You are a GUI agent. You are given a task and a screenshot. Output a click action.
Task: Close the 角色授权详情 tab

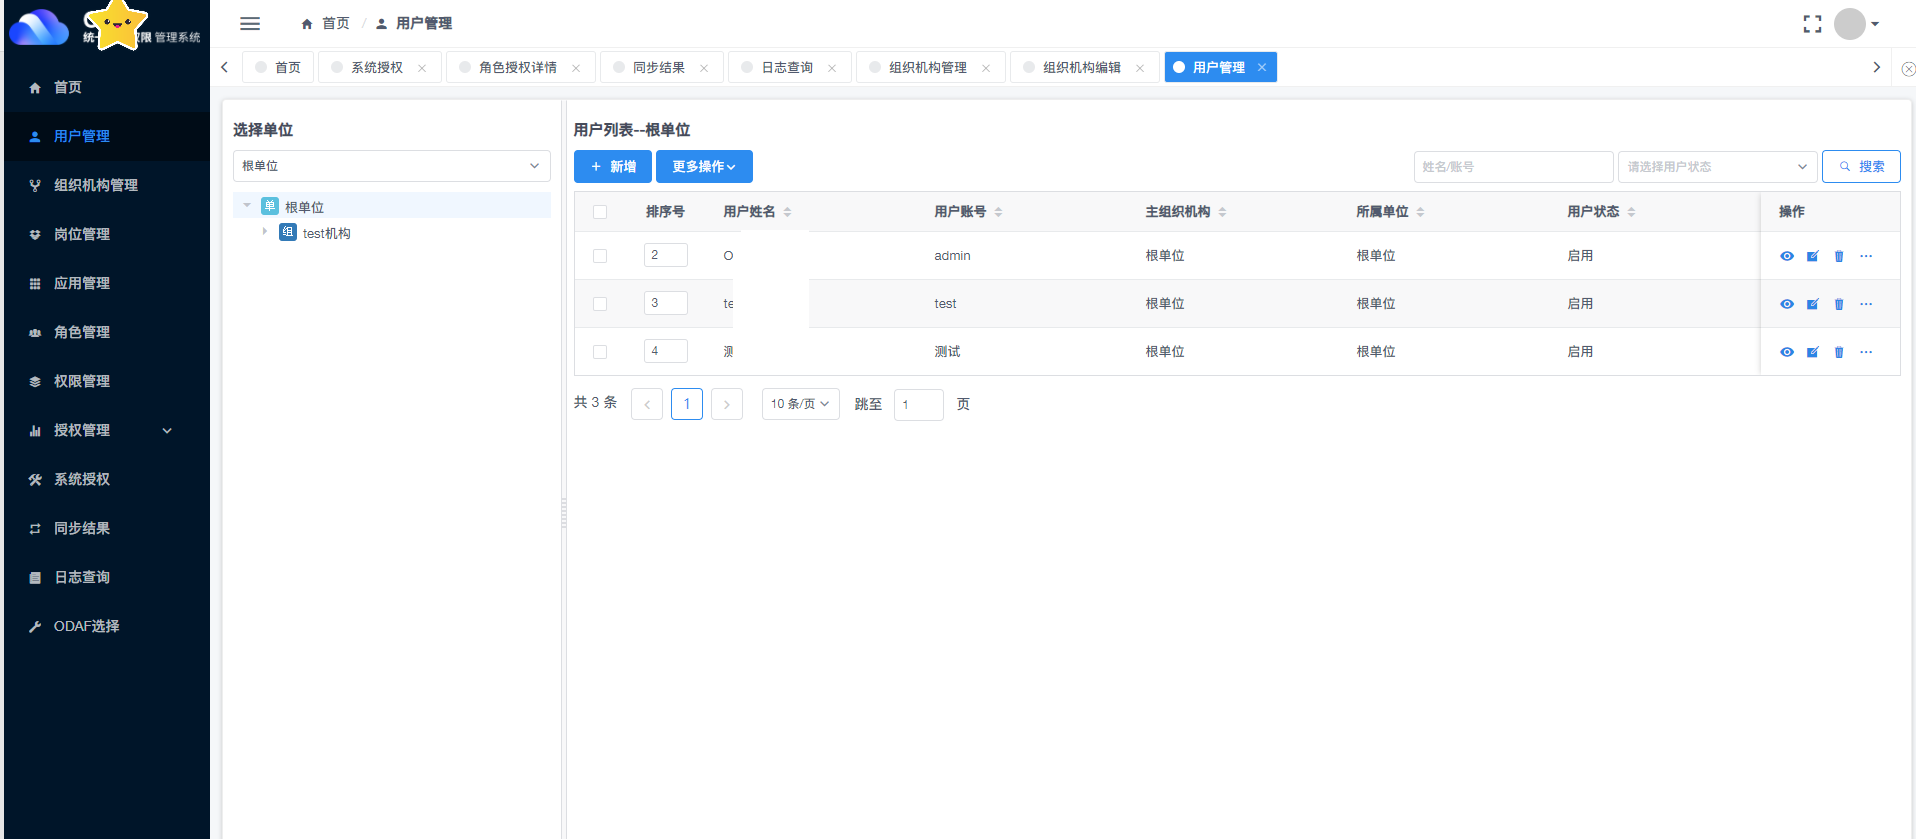[x=576, y=68]
